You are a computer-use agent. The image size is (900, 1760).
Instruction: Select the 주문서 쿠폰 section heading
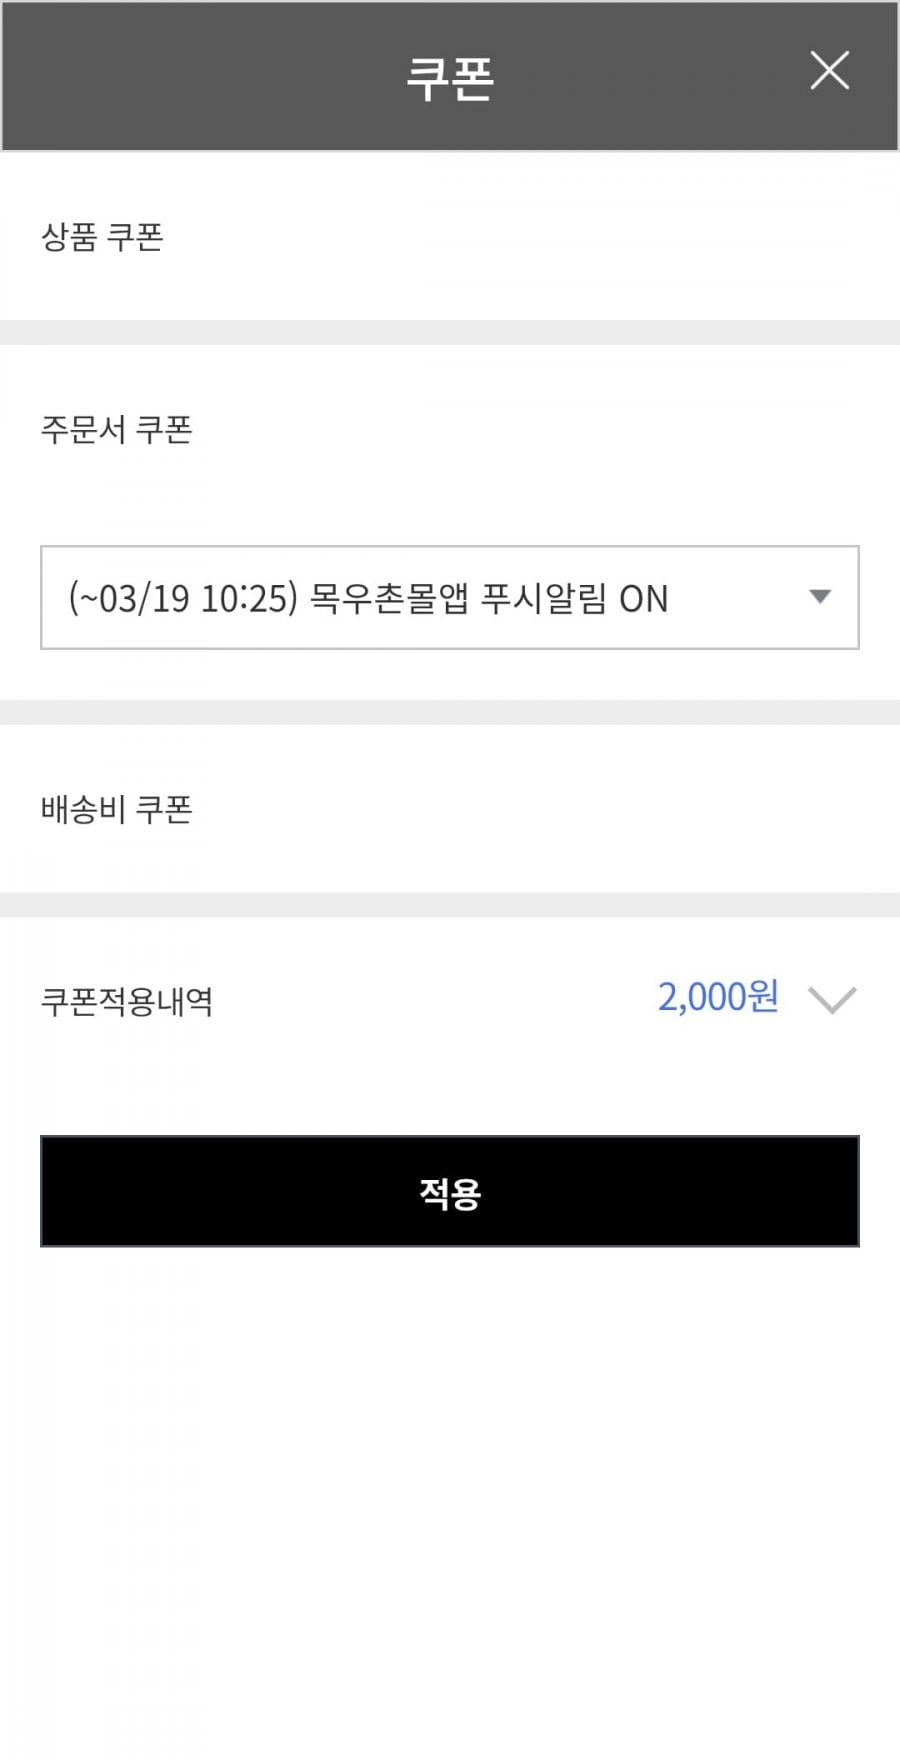[x=116, y=430]
